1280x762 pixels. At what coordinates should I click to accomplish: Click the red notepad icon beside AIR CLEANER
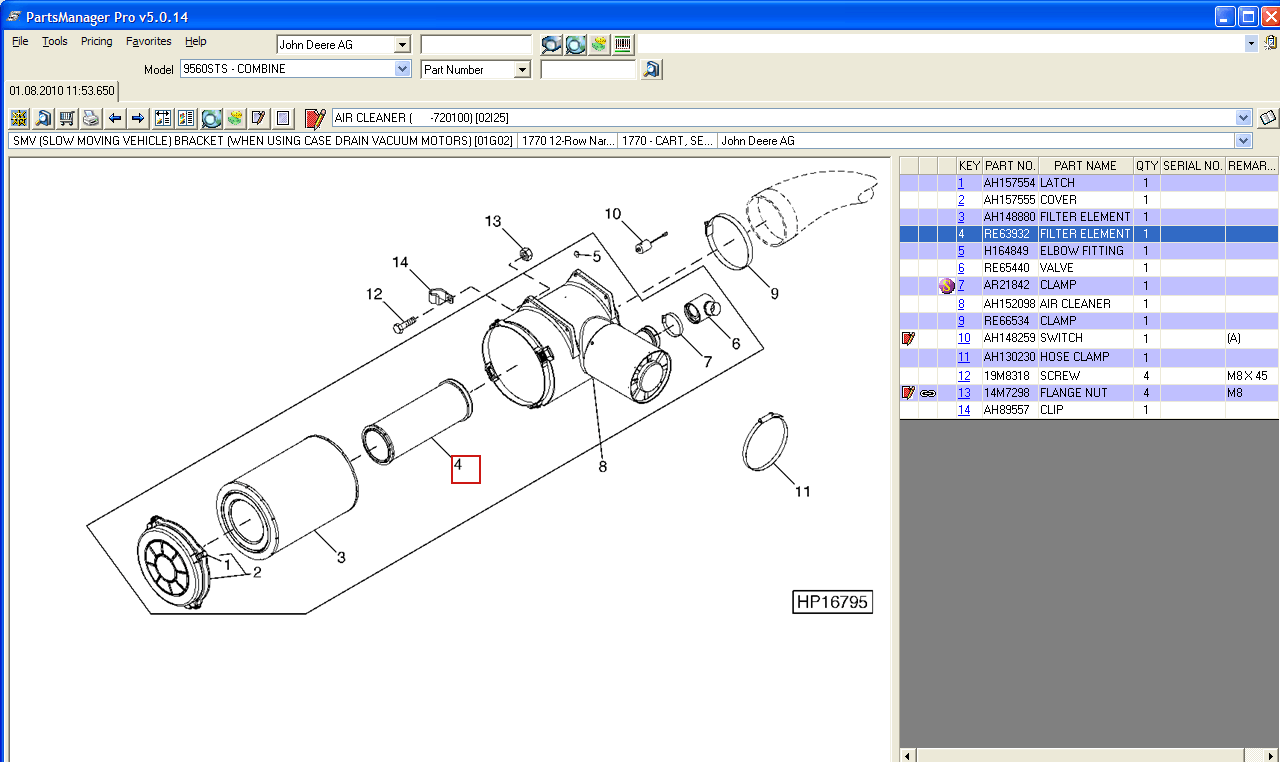click(315, 118)
